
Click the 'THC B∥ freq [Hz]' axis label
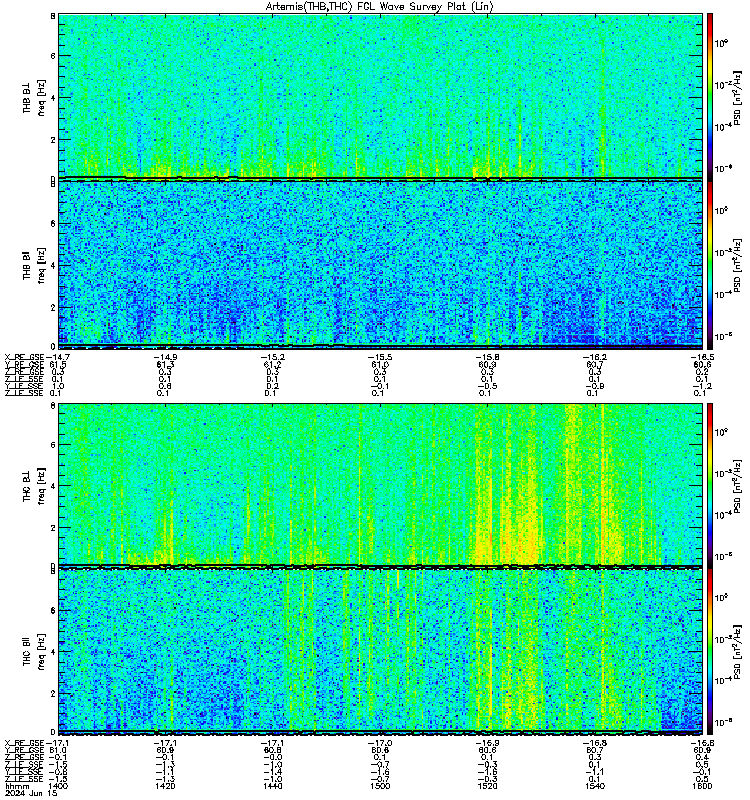coord(34,651)
